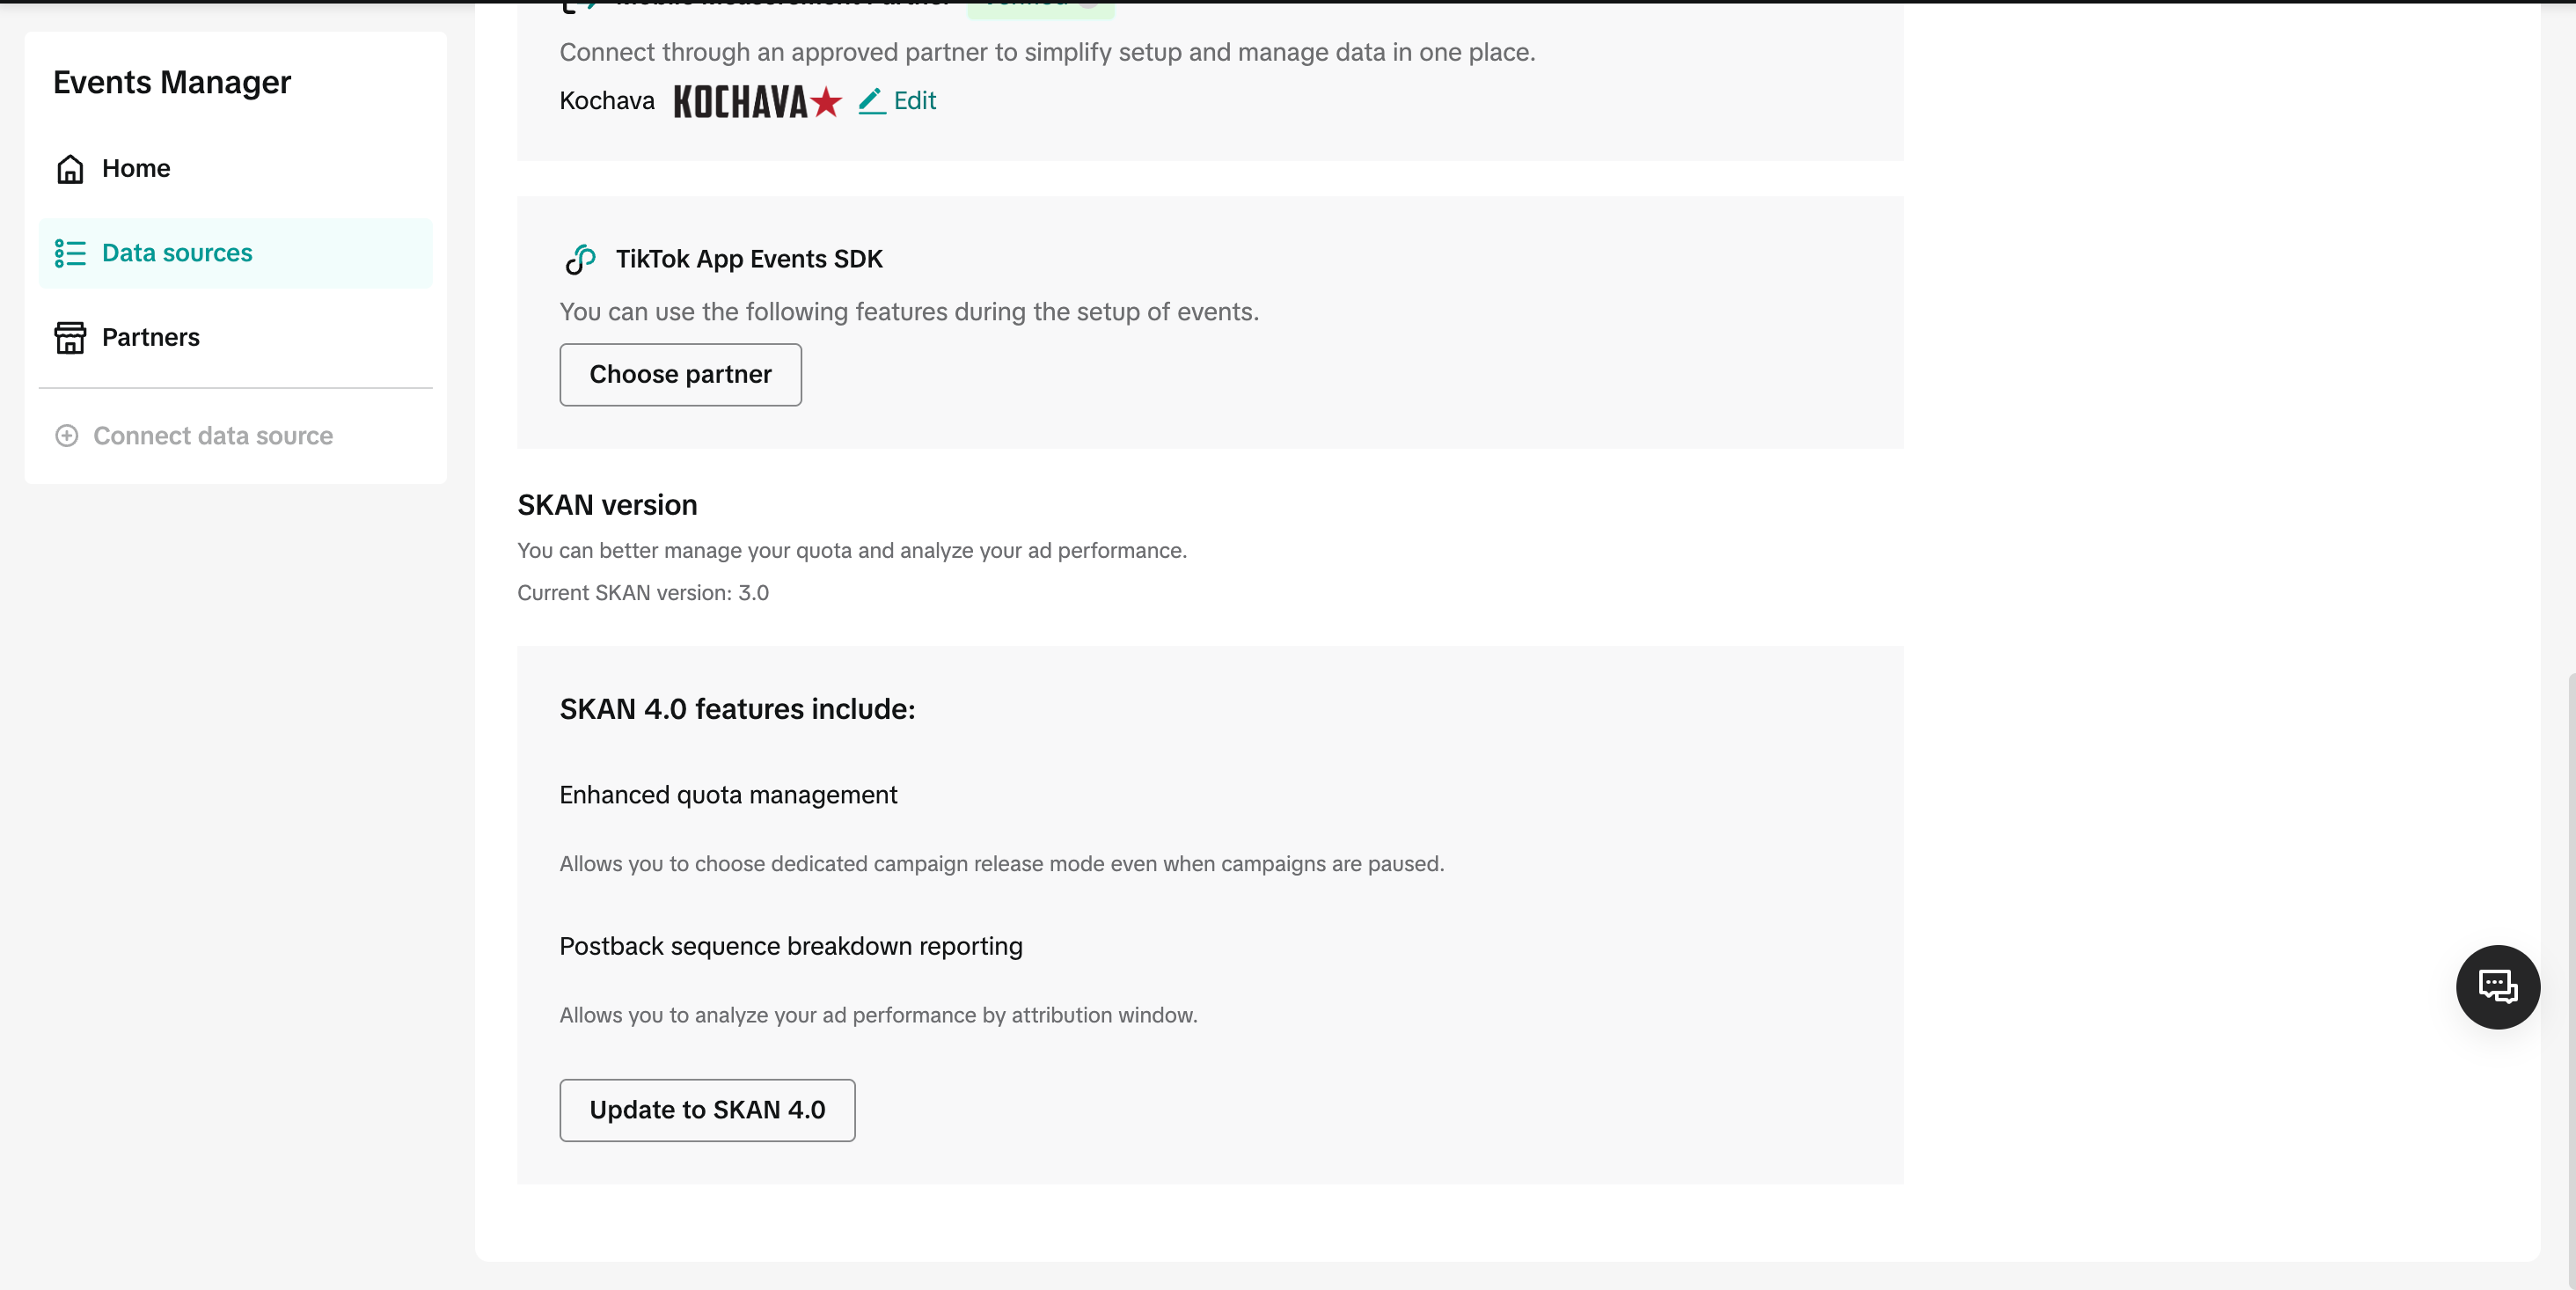Click 'Allows you to choose dedicated campaign' text
This screenshot has width=2576, height=1290.
pyautogui.click(x=1002, y=864)
